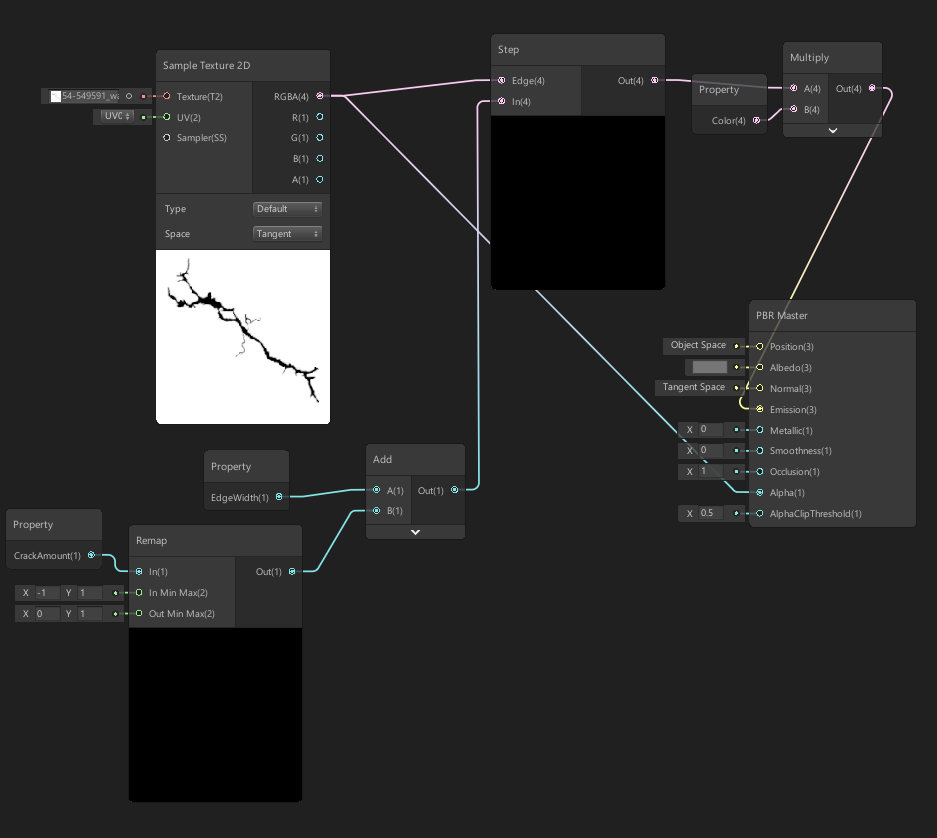
Task: Click the RGBA(4) output port on Sample Texture 2D
Action: point(320,96)
